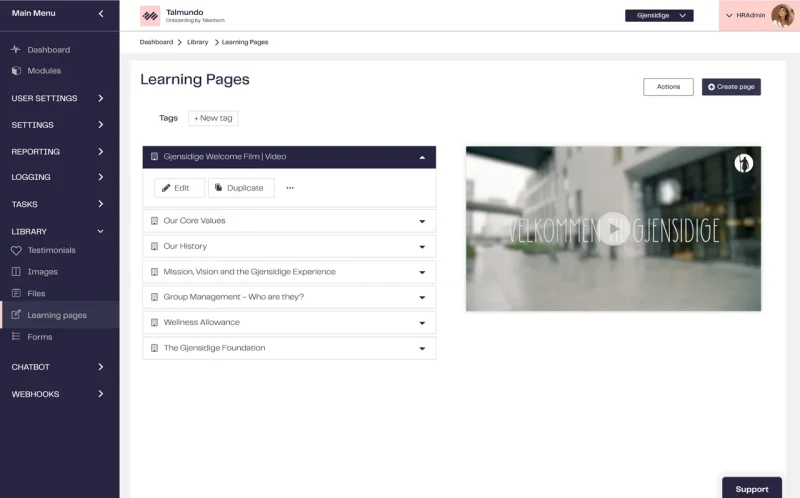Viewport: 800px width, 498px height.
Task: Click the Modules cube icon
Action: point(16,70)
